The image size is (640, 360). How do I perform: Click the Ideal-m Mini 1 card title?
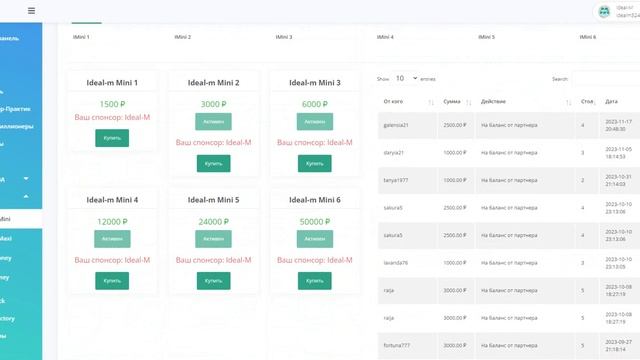[x=112, y=82]
